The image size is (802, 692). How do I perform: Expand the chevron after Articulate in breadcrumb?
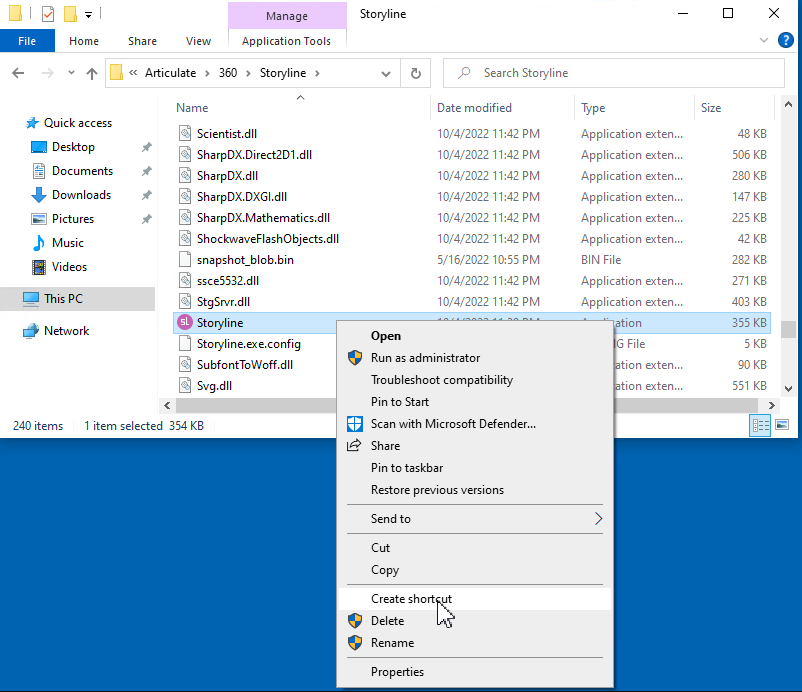pyautogui.click(x=207, y=73)
